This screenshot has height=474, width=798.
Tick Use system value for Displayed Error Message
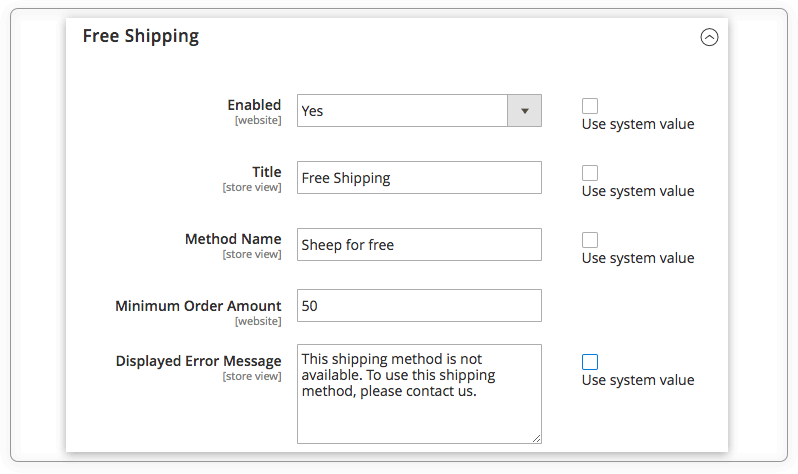tap(590, 362)
